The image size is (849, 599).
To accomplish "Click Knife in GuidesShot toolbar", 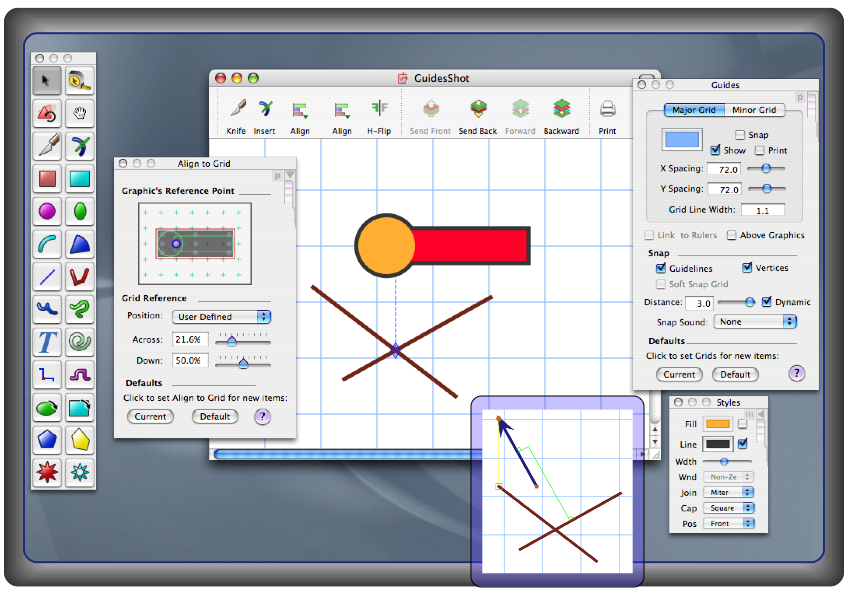I will point(237,116).
